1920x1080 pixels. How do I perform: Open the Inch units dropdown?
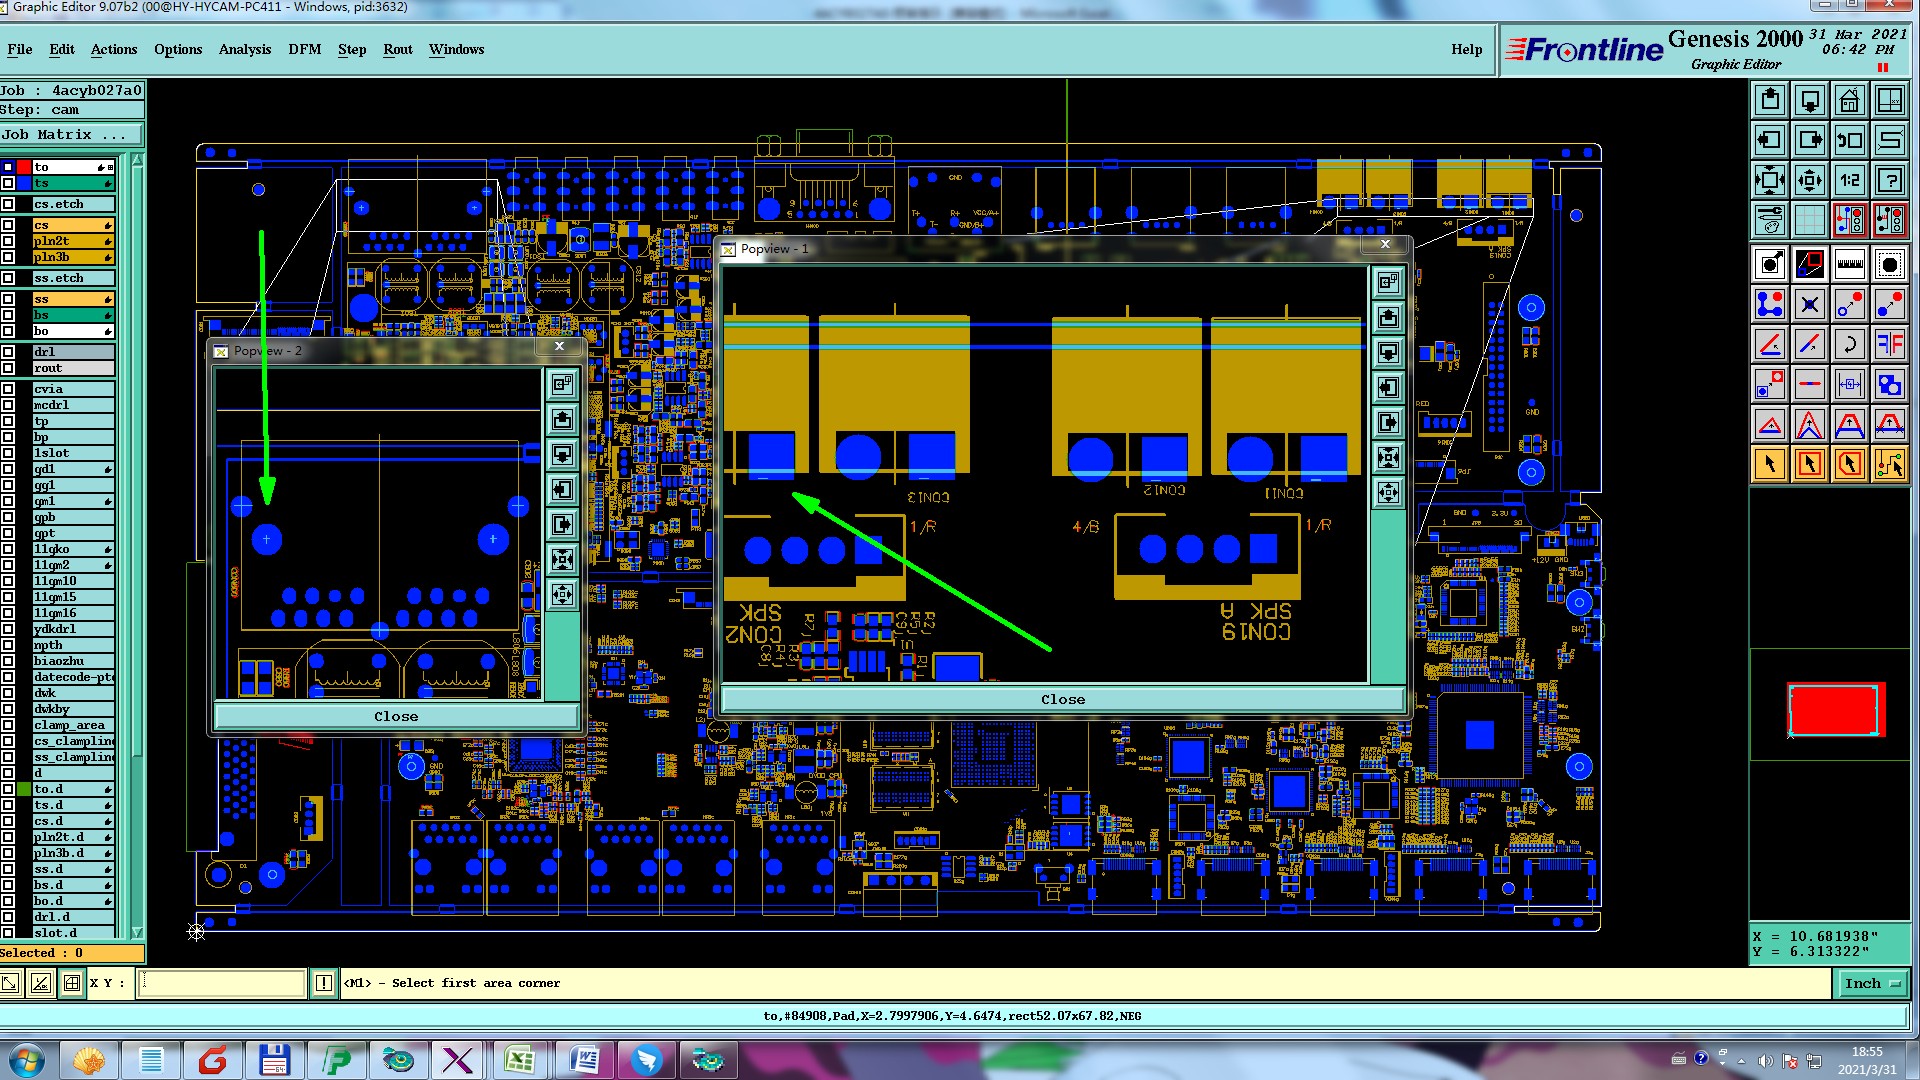pos(1871,984)
